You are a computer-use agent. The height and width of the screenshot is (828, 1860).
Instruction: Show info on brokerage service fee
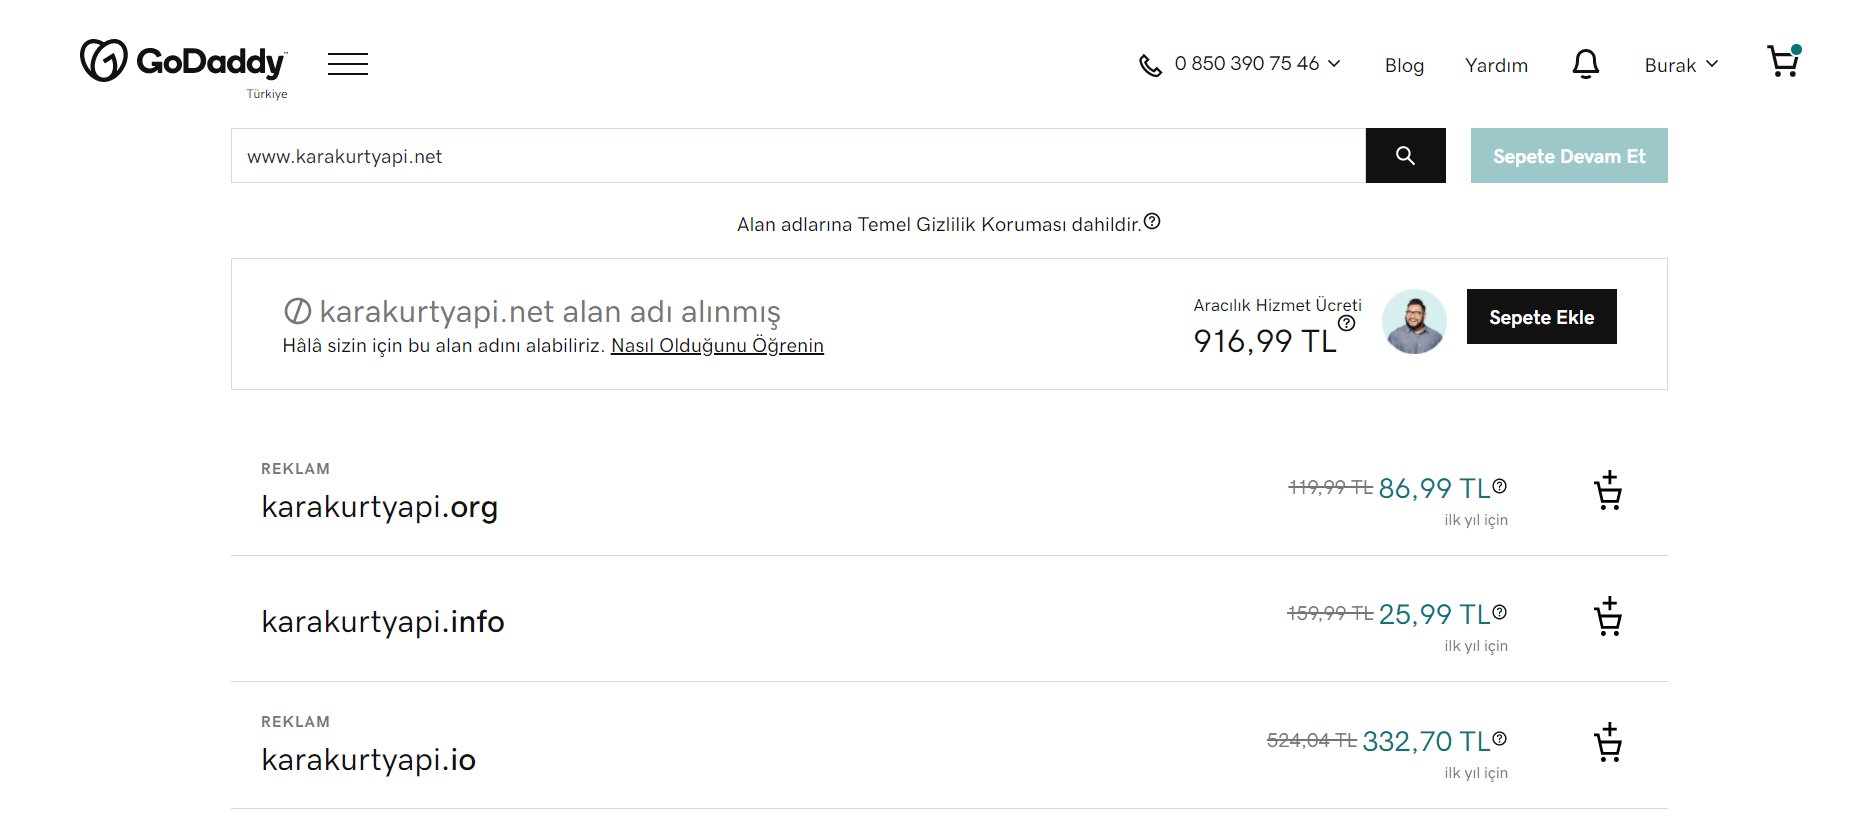click(1347, 323)
